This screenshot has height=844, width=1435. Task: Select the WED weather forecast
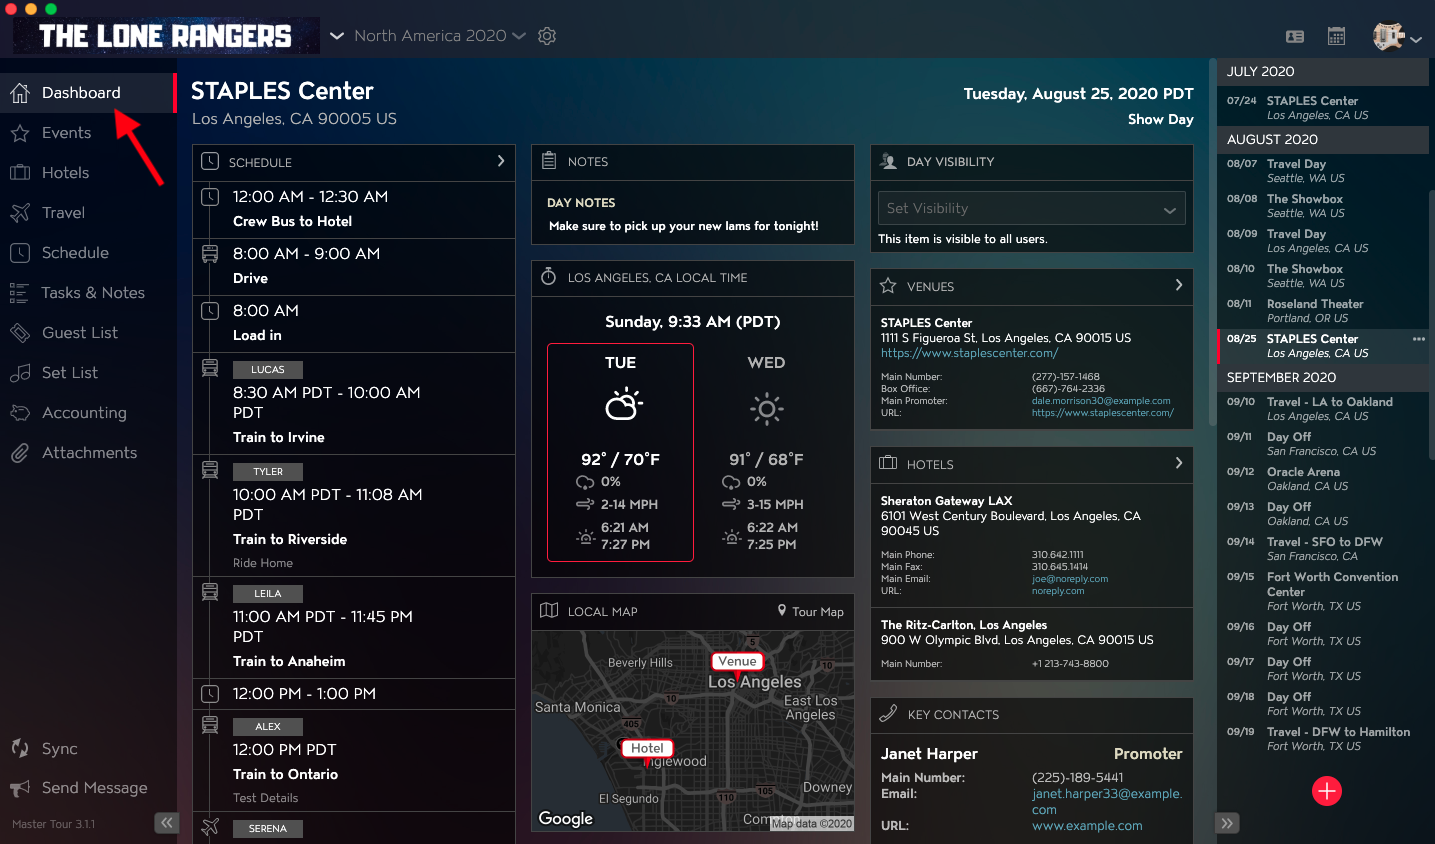[x=766, y=452]
